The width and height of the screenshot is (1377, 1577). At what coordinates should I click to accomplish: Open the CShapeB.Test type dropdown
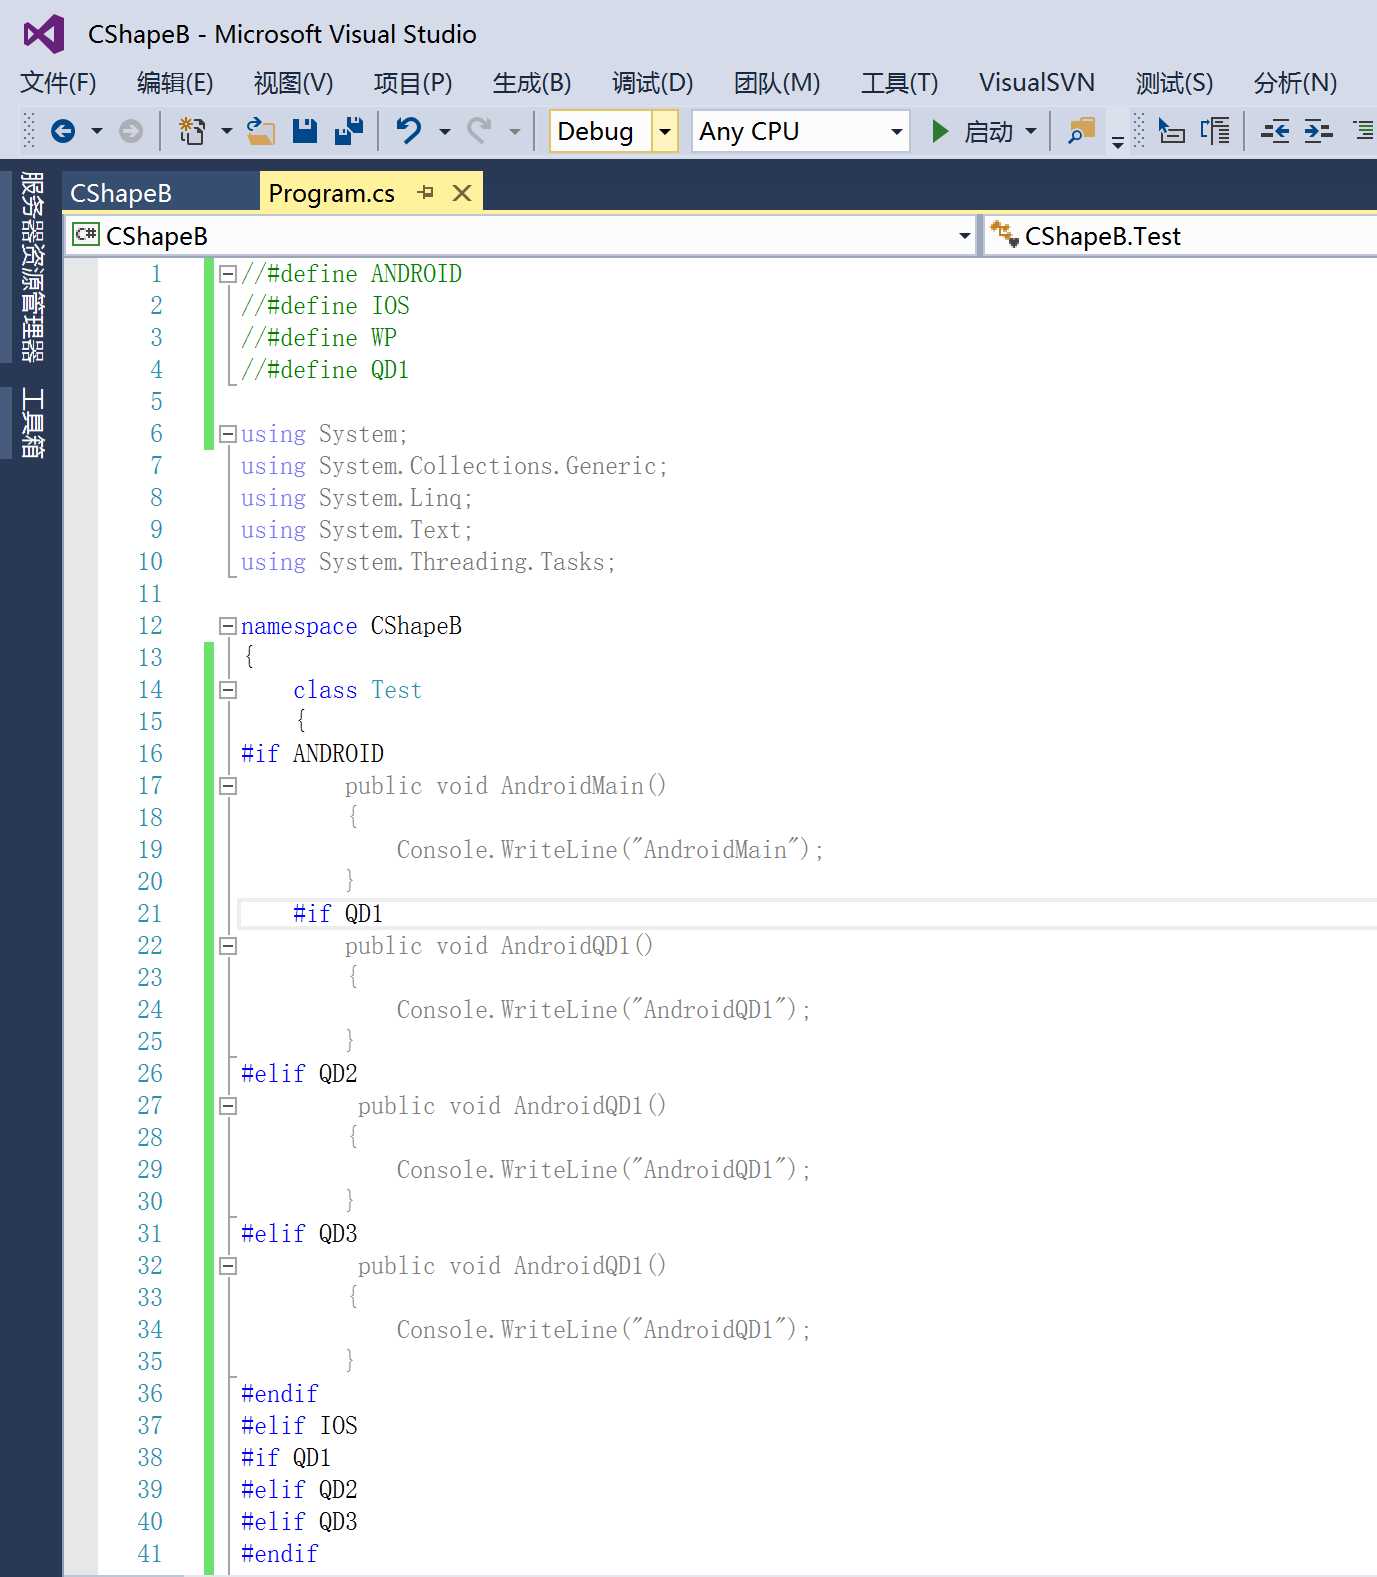(1181, 236)
